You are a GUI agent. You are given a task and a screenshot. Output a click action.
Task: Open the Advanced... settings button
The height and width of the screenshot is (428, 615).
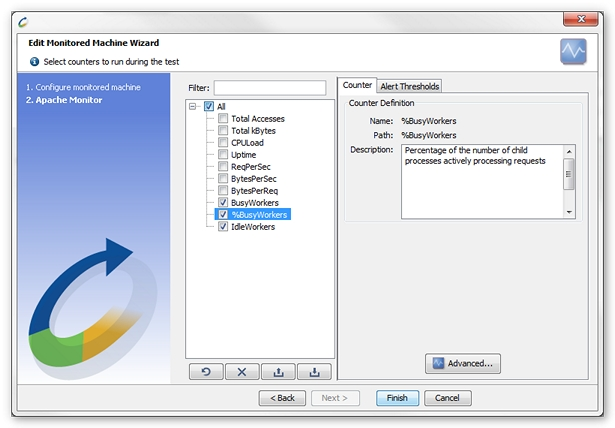[463, 363]
